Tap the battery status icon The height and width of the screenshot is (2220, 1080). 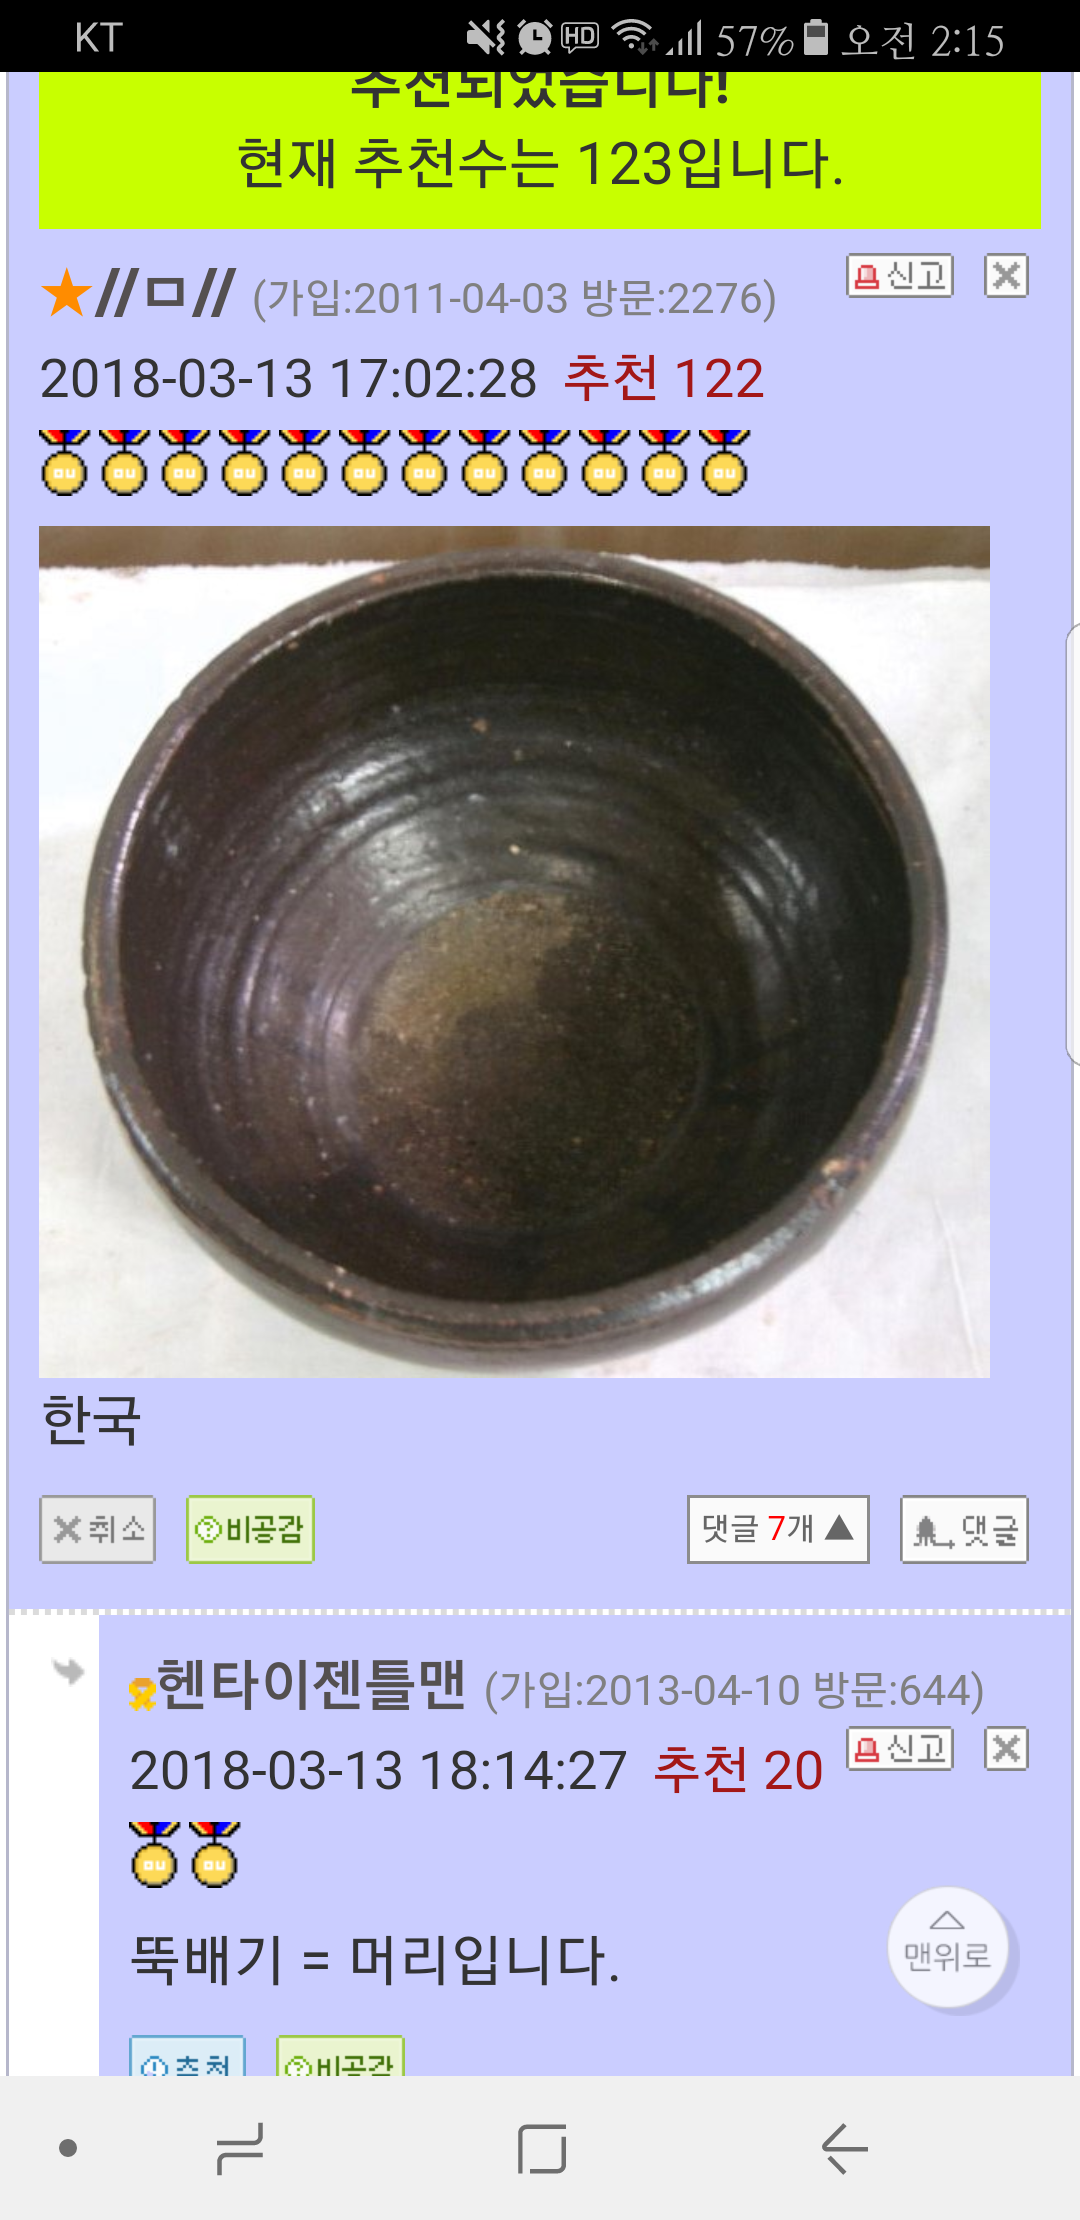(x=816, y=37)
